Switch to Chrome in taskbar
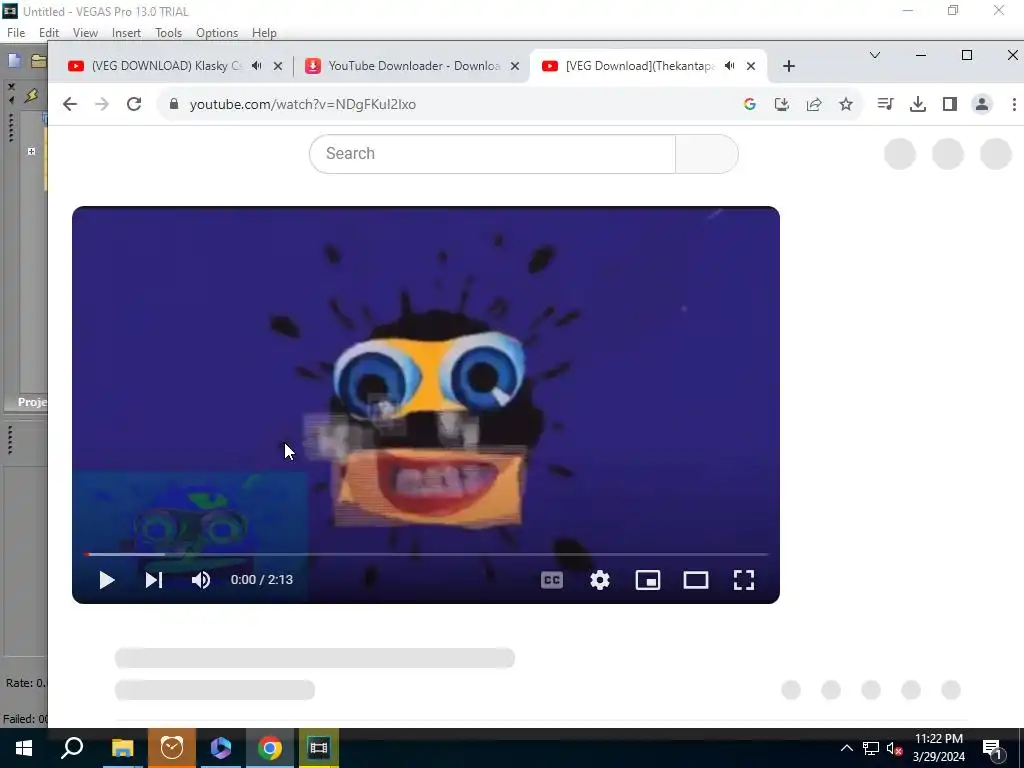This screenshot has width=1024, height=768. (x=270, y=748)
